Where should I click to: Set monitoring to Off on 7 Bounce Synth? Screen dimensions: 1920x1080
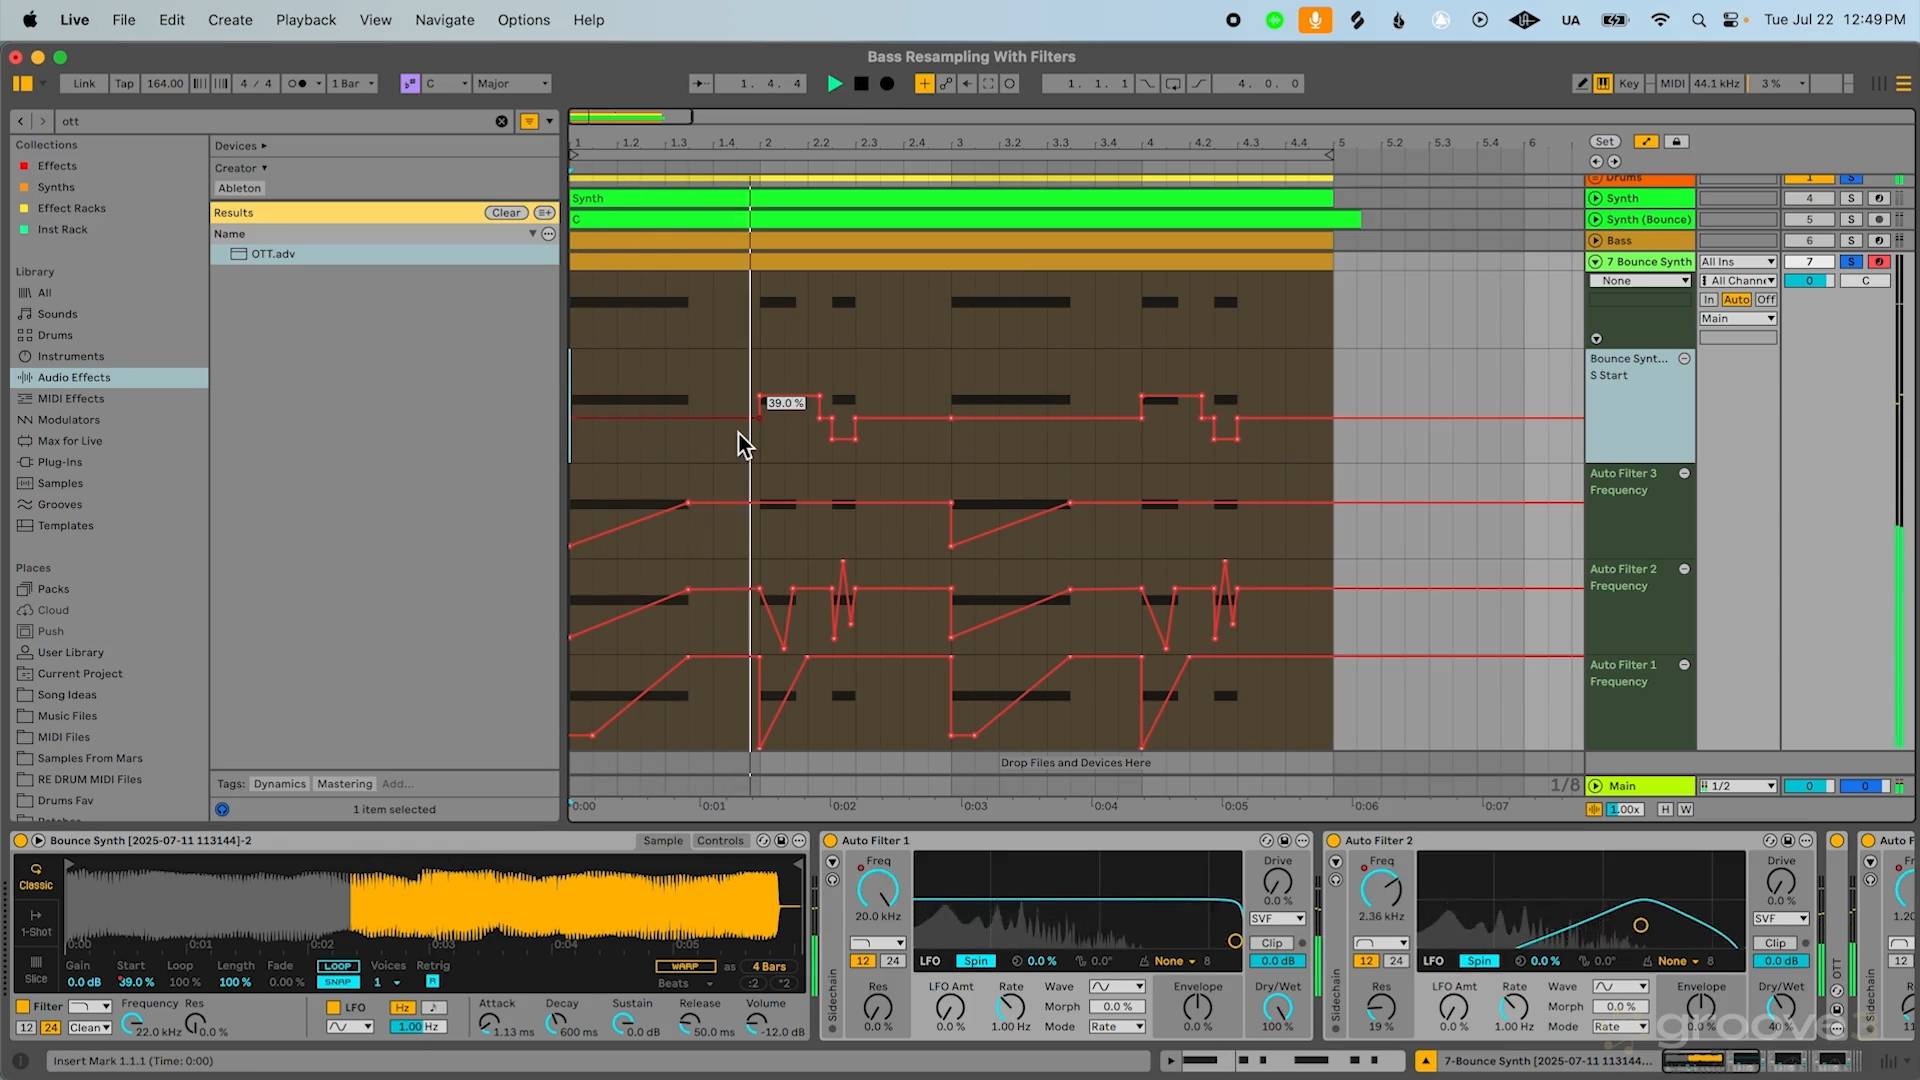1766,299
